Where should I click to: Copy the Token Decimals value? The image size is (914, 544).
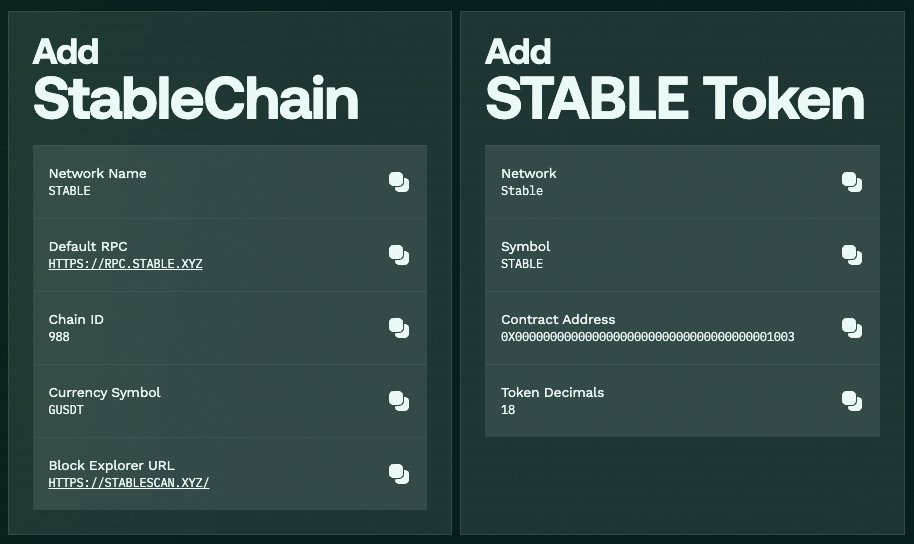pos(852,401)
